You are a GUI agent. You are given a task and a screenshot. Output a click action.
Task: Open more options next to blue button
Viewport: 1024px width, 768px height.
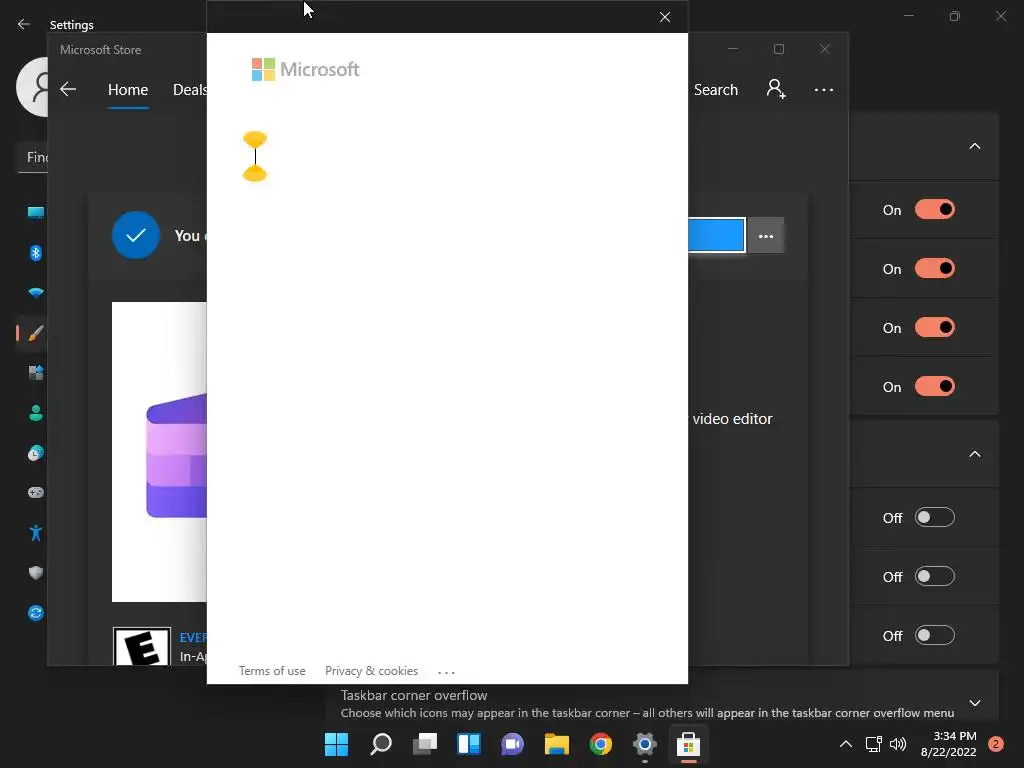click(x=766, y=236)
